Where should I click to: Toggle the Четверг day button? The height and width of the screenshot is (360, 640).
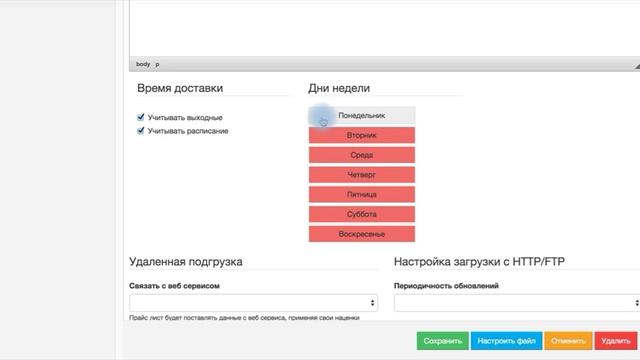pyautogui.click(x=362, y=175)
